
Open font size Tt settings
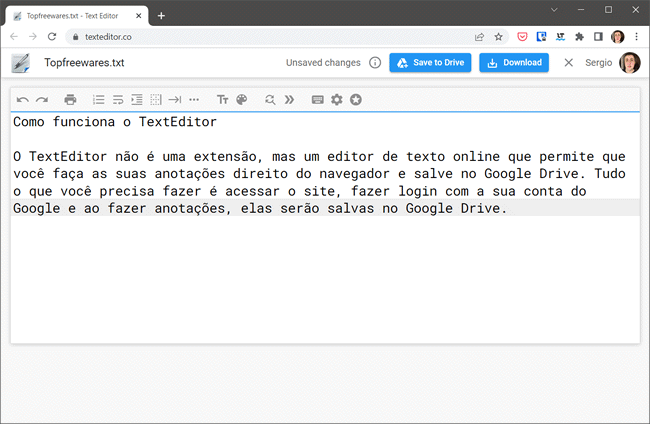coord(223,100)
